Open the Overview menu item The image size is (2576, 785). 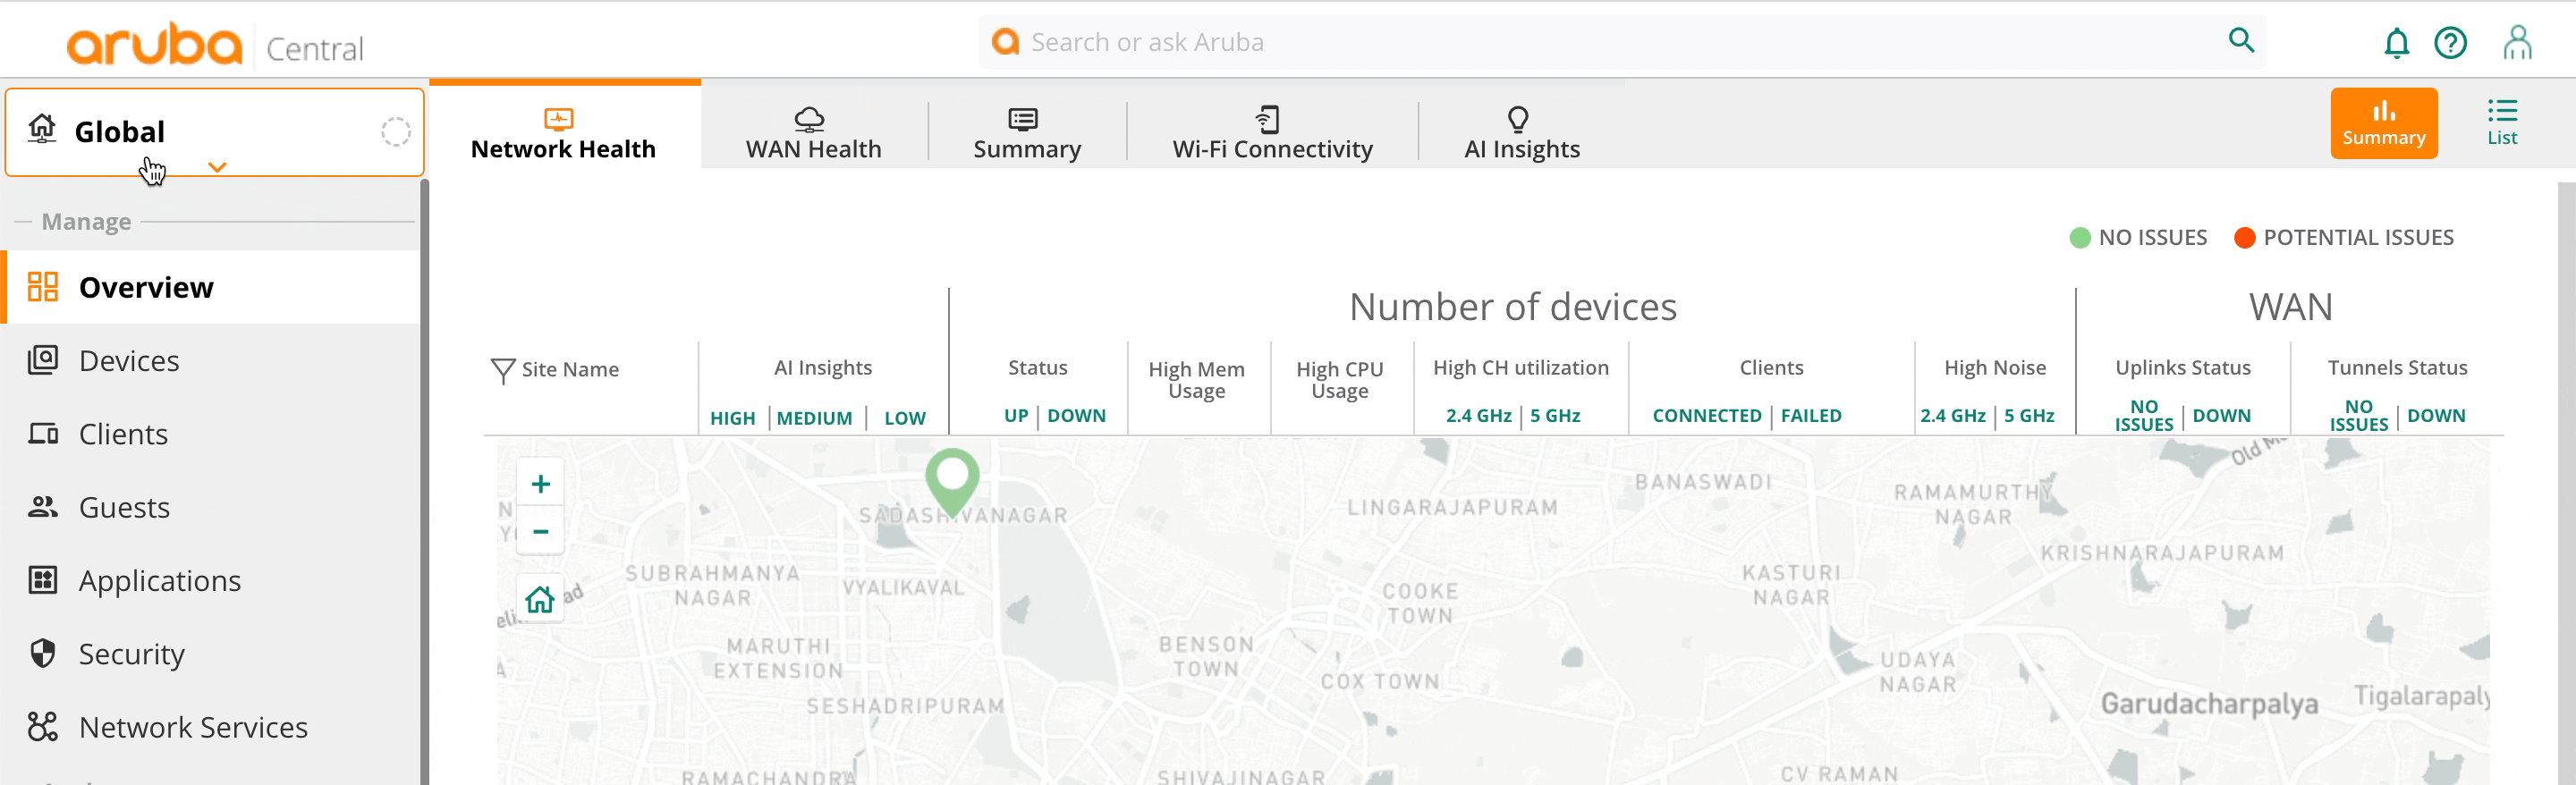click(212, 287)
